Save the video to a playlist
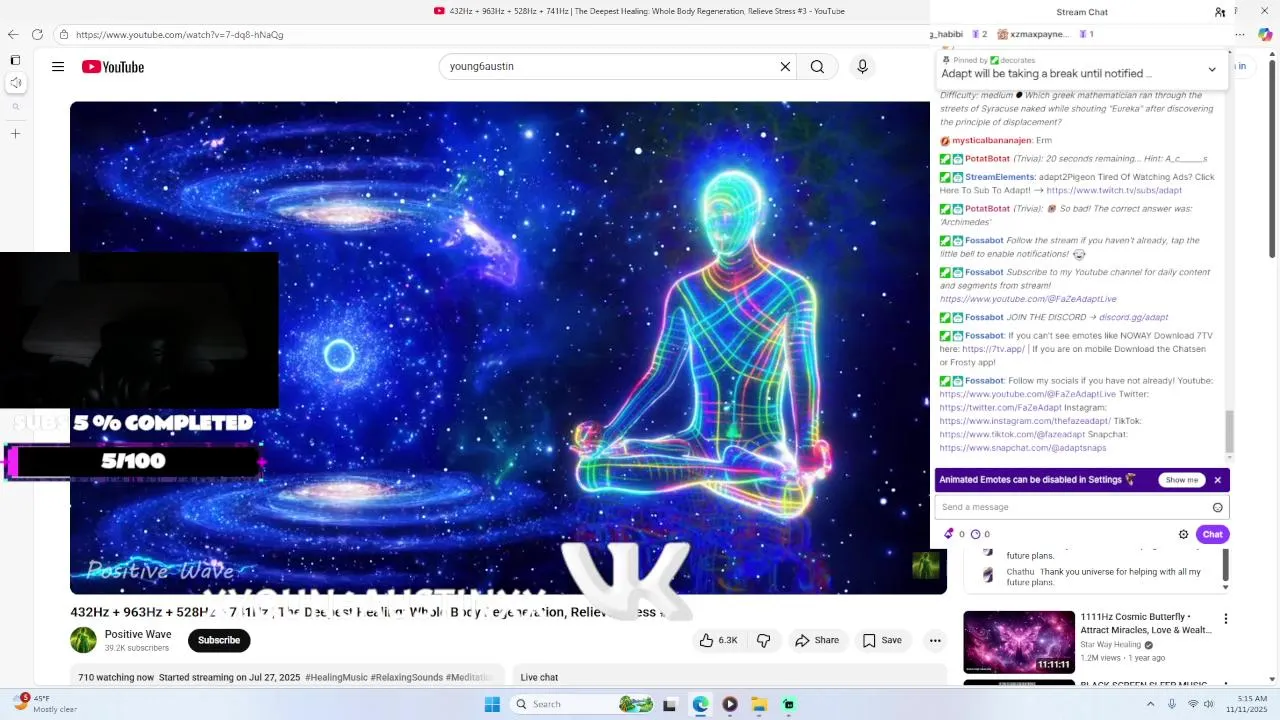 coord(882,640)
